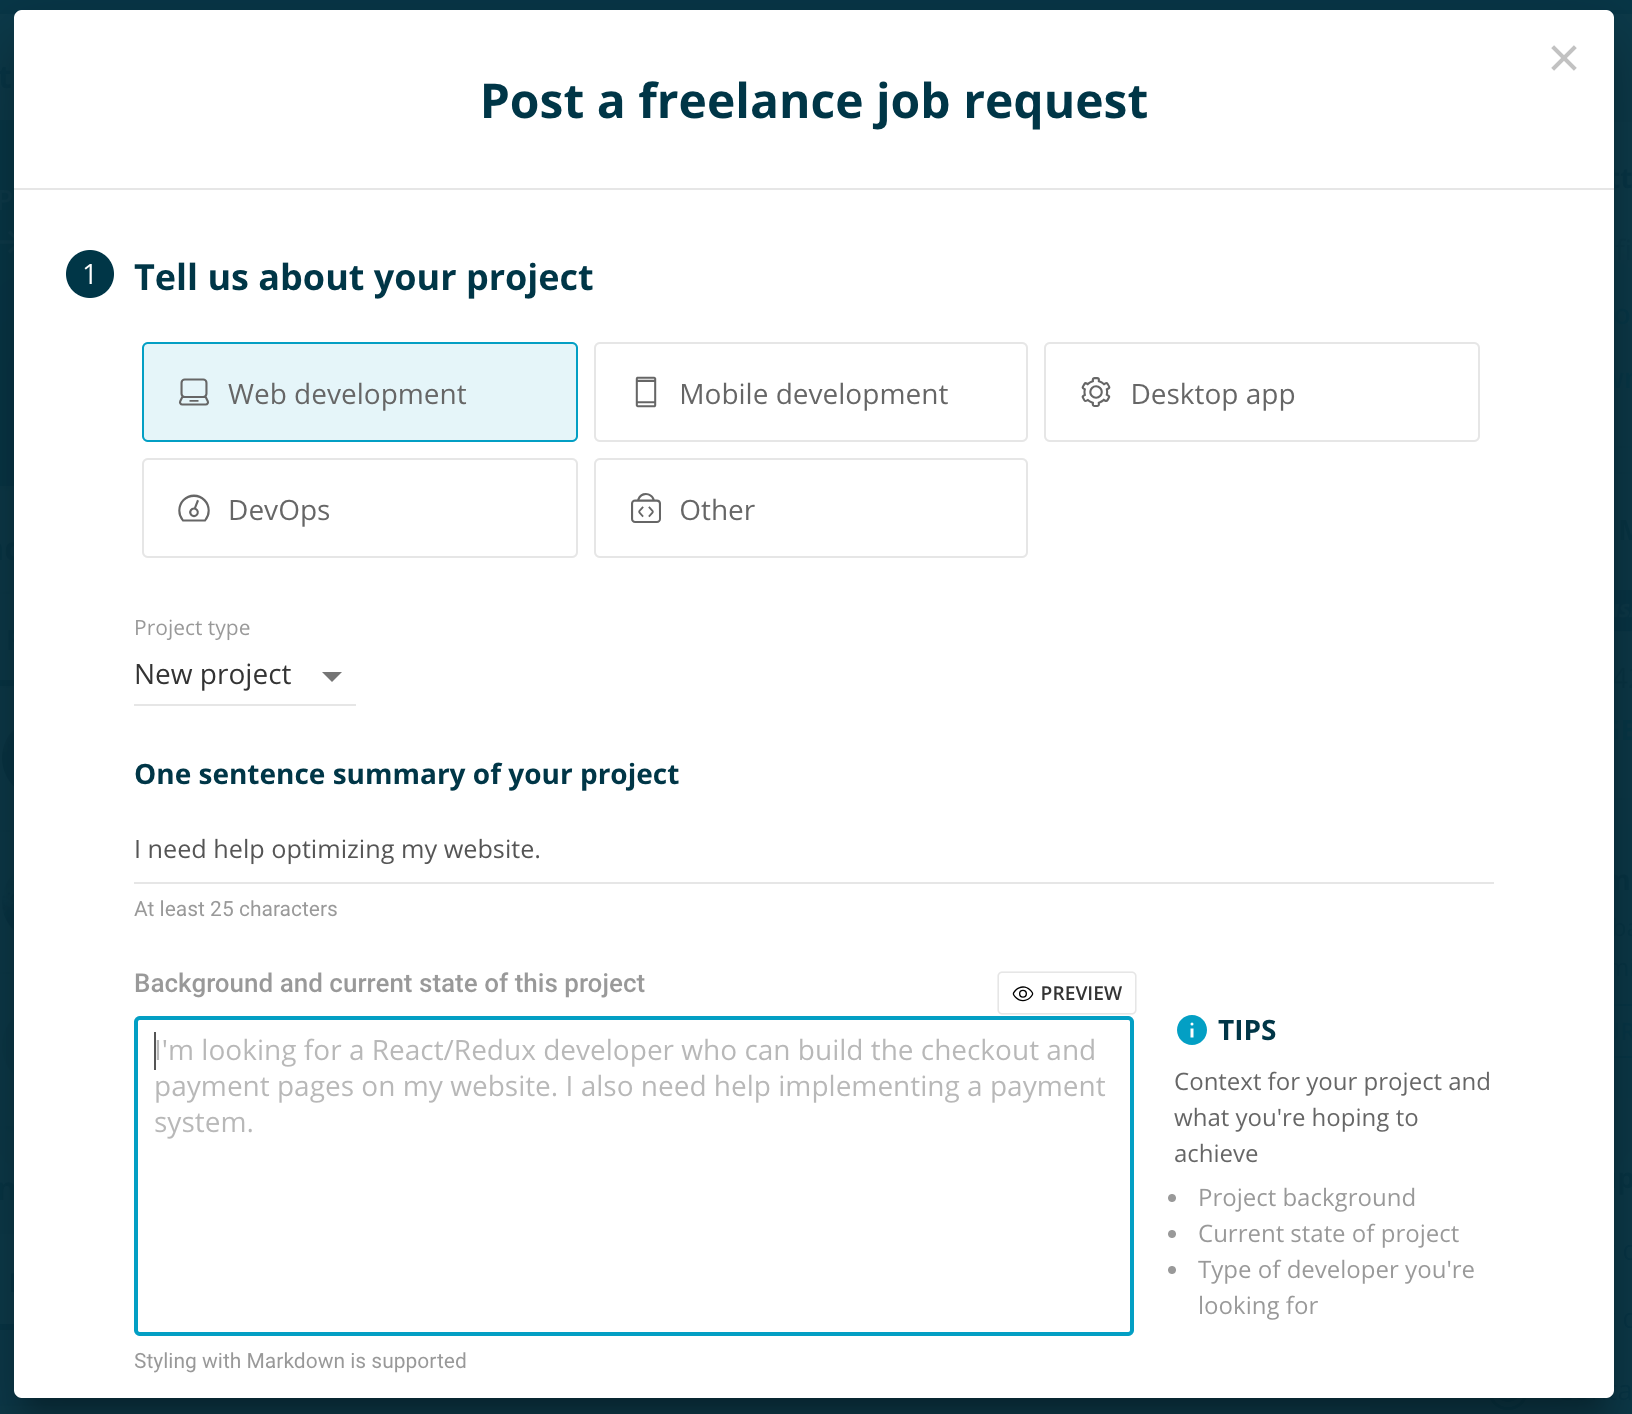Click into the background description textarea
Image resolution: width=1632 pixels, height=1414 pixels.
634,1176
